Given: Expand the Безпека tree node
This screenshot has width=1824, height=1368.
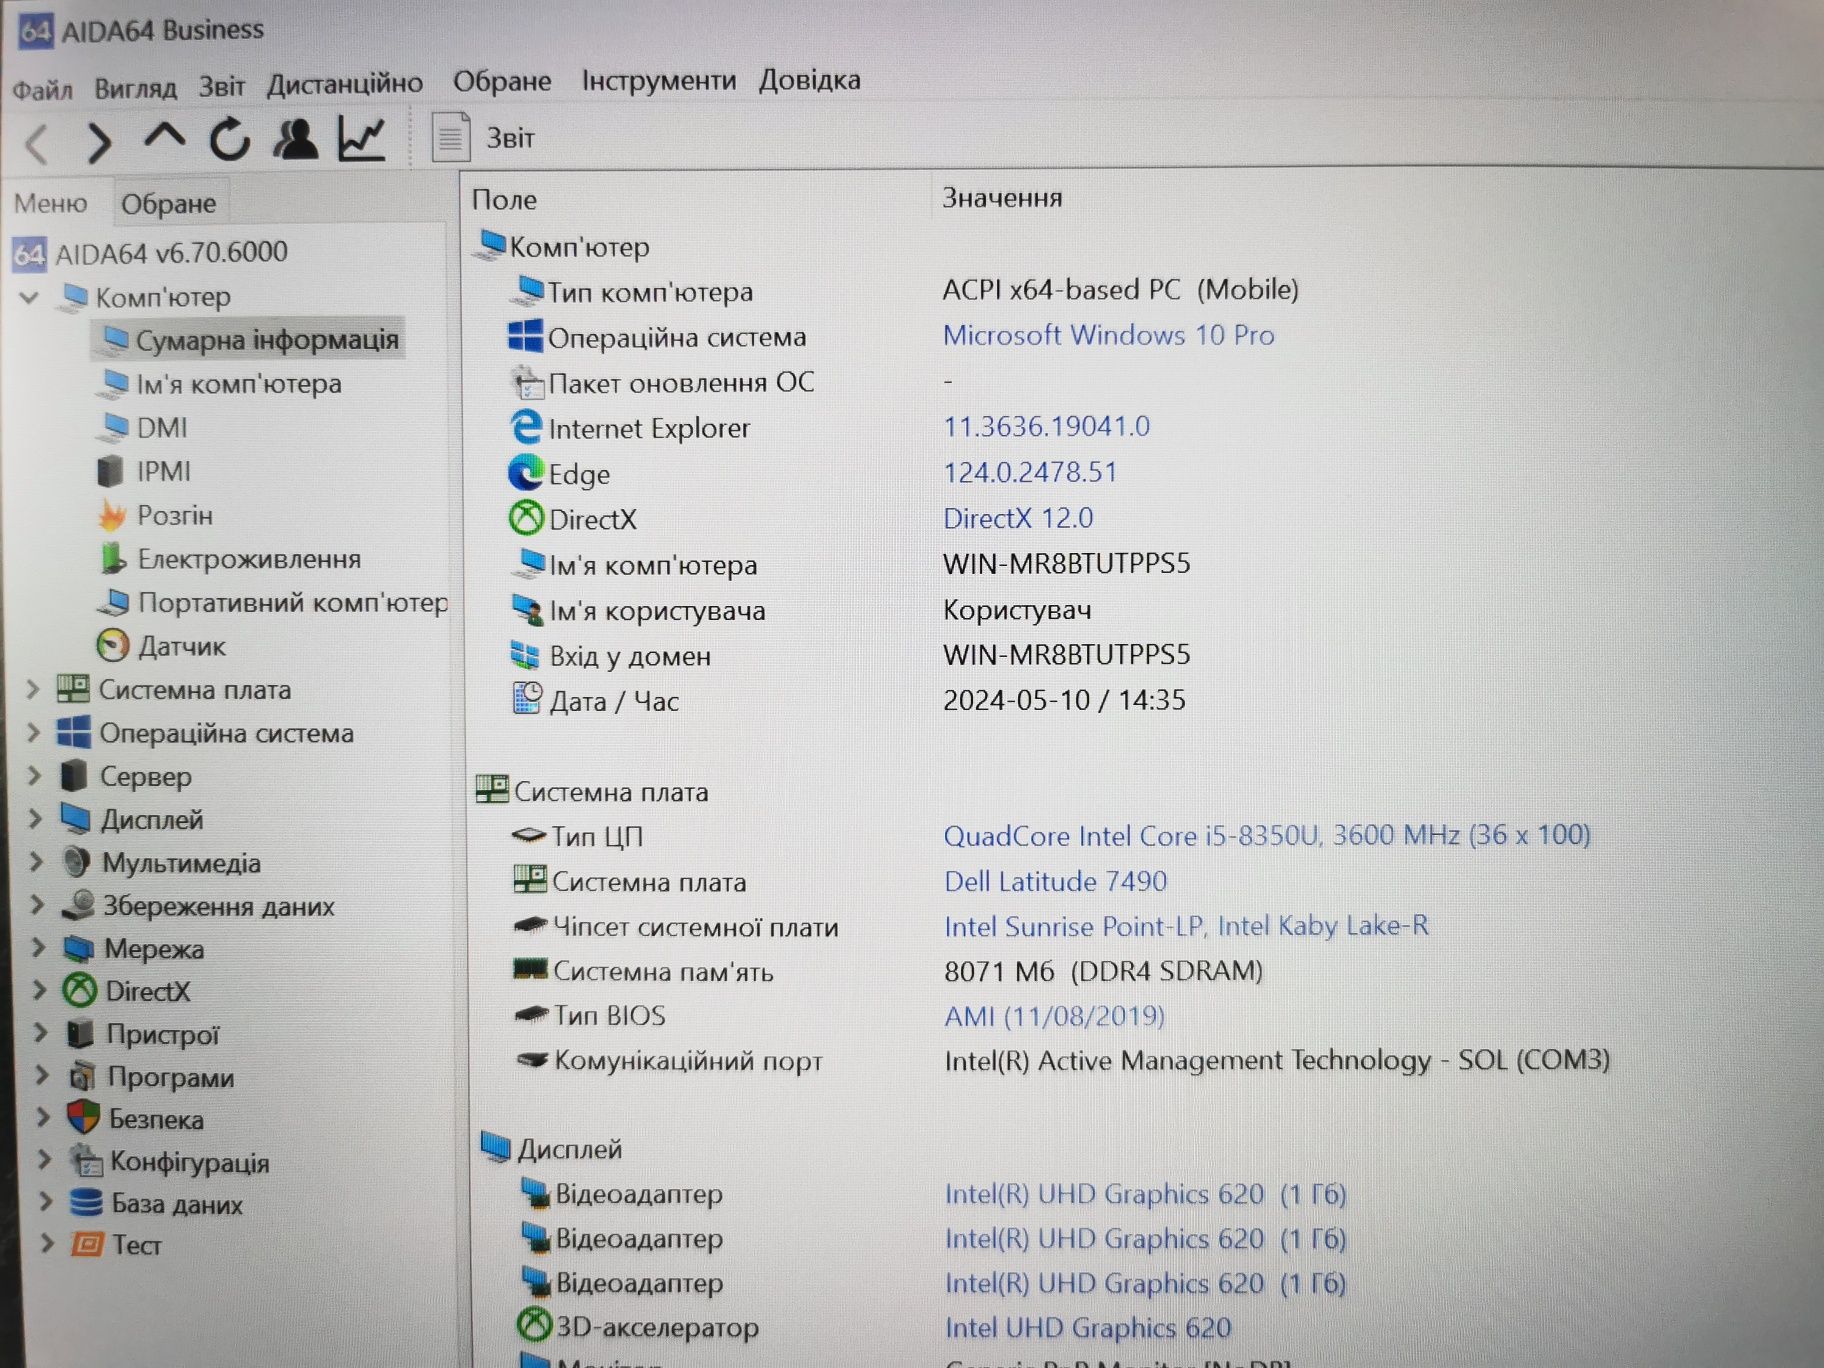Looking at the screenshot, I should click(x=42, y=1117).
